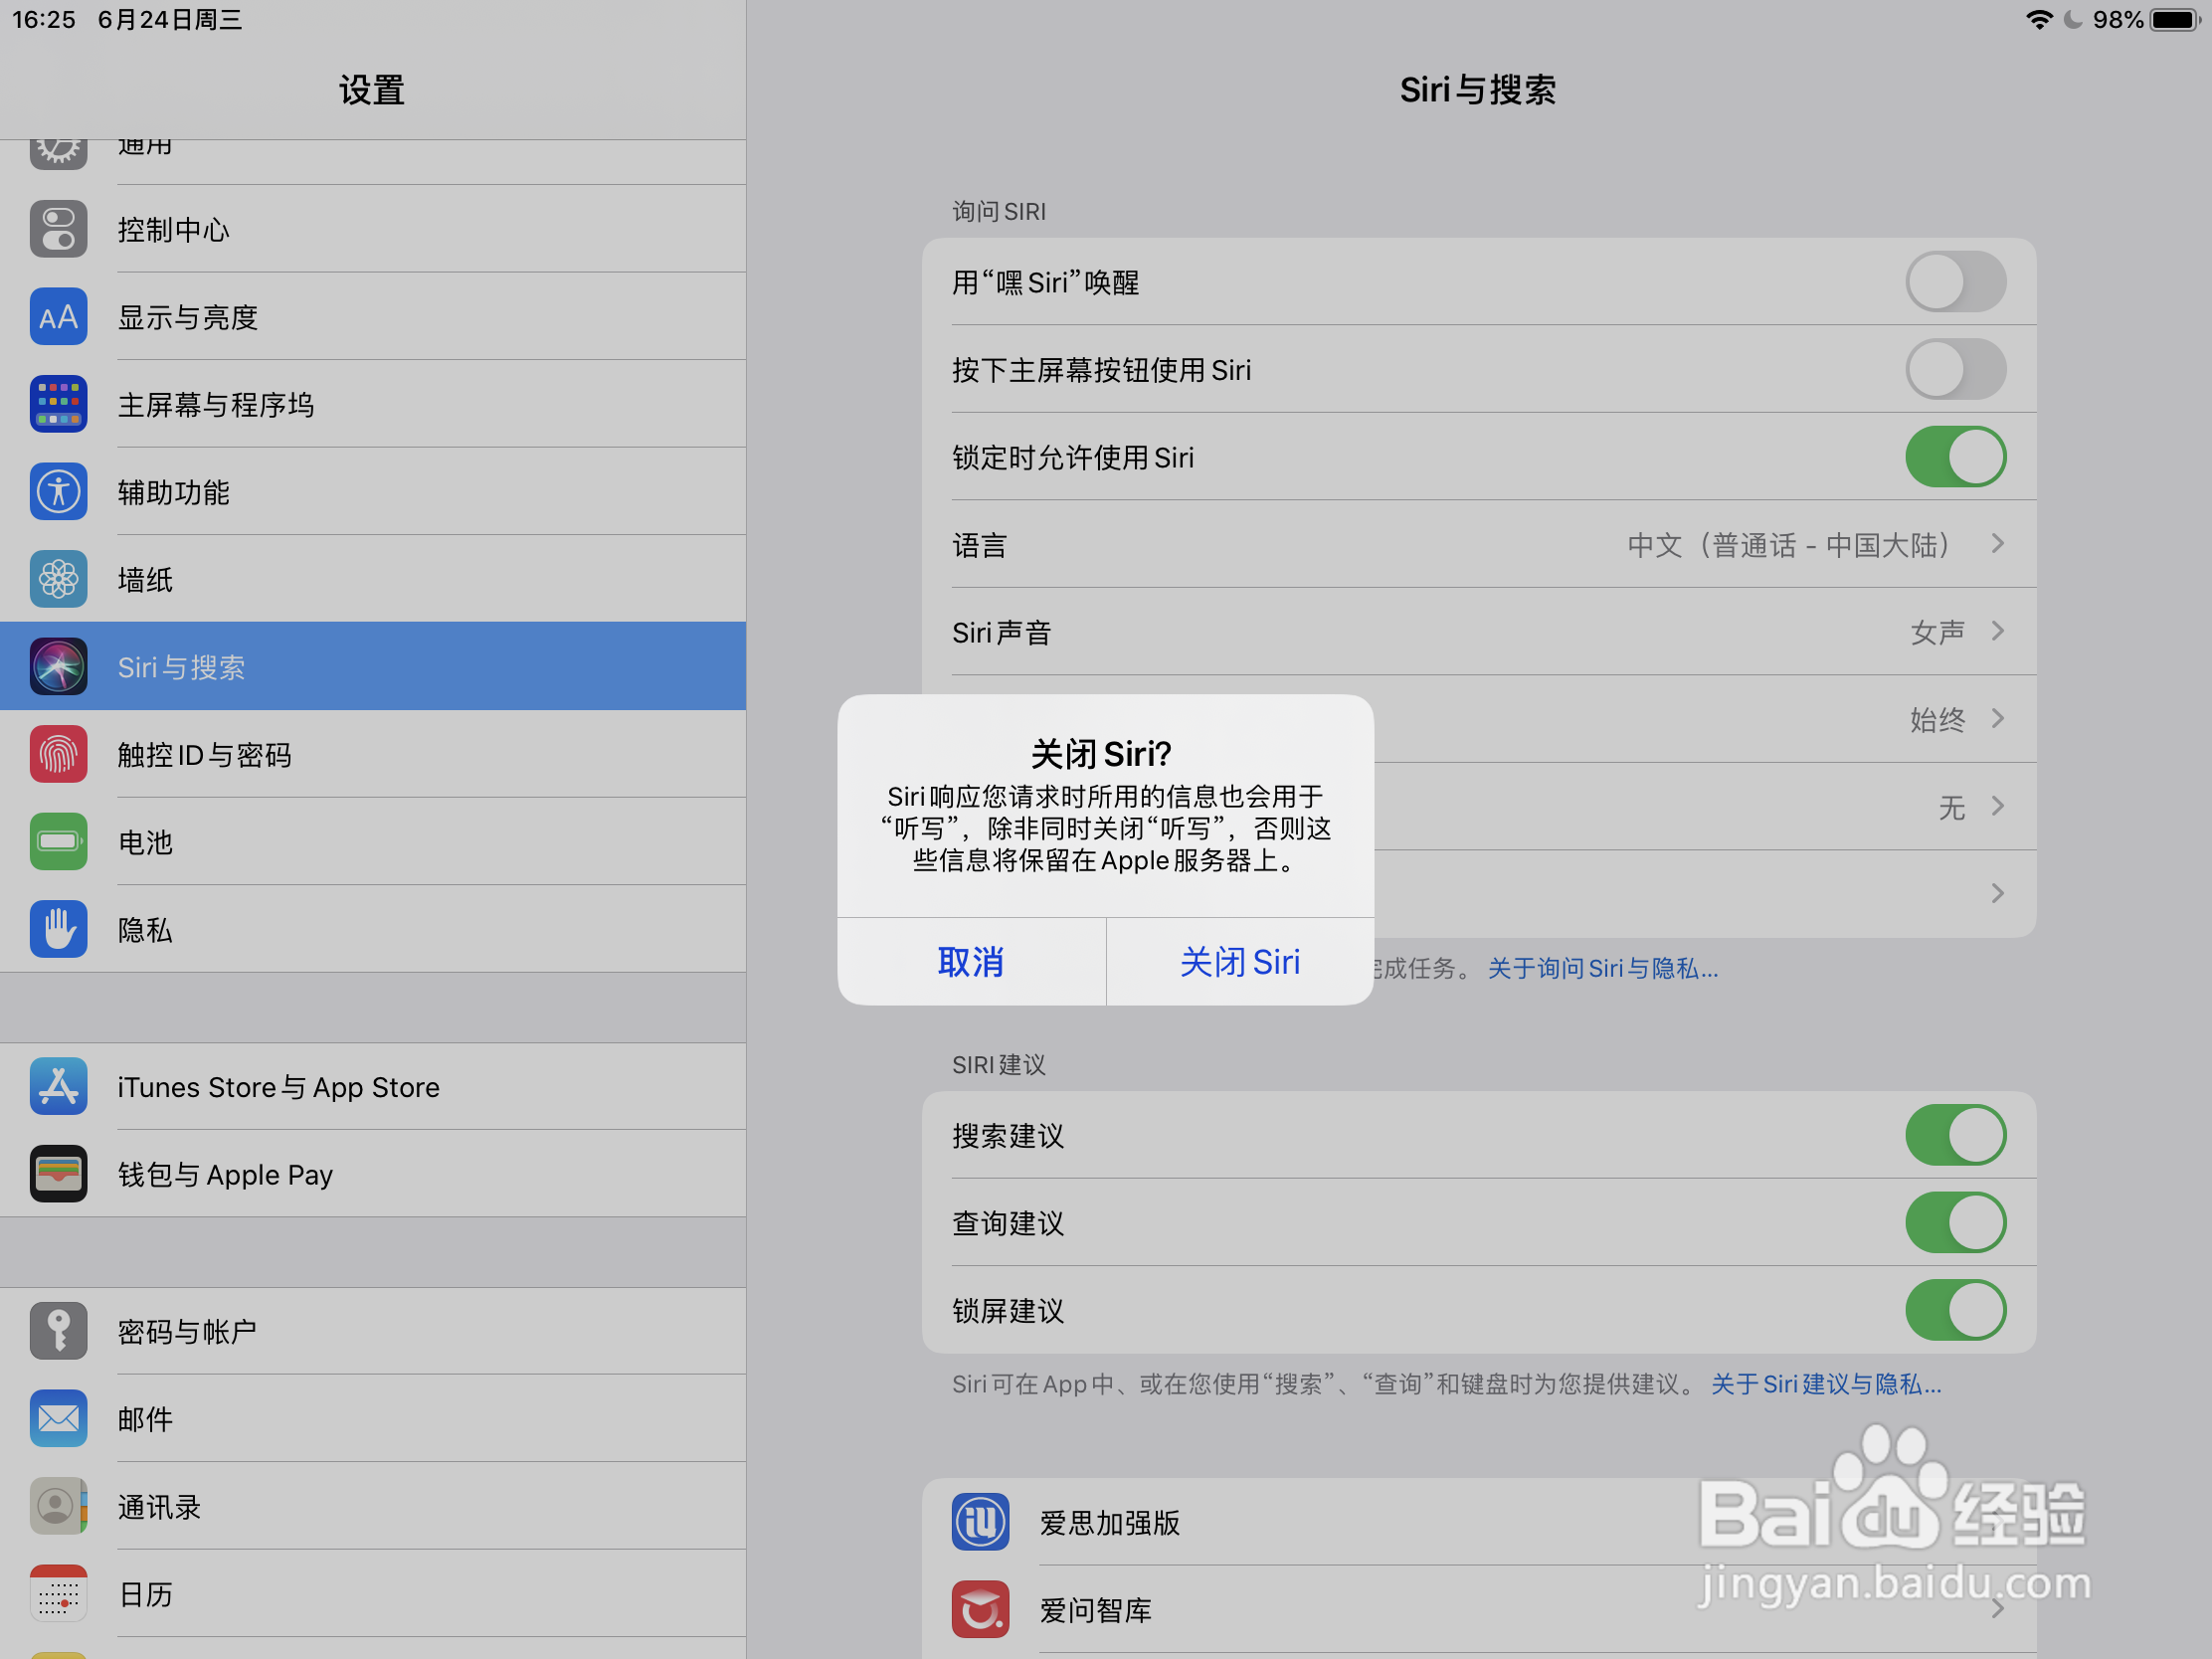Toggle 用“嘿Siri”唤醒 switch
Viewport: 2212px width, 1659px height.
1955,282
